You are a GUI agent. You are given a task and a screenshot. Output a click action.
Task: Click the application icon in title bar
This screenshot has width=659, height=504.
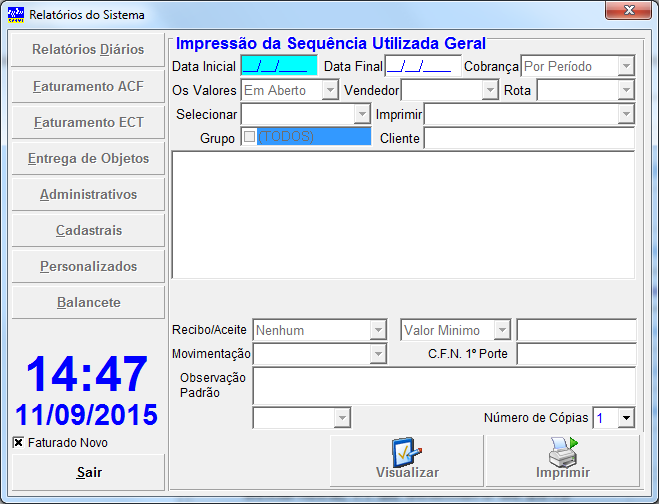click(x=16, y=14)
